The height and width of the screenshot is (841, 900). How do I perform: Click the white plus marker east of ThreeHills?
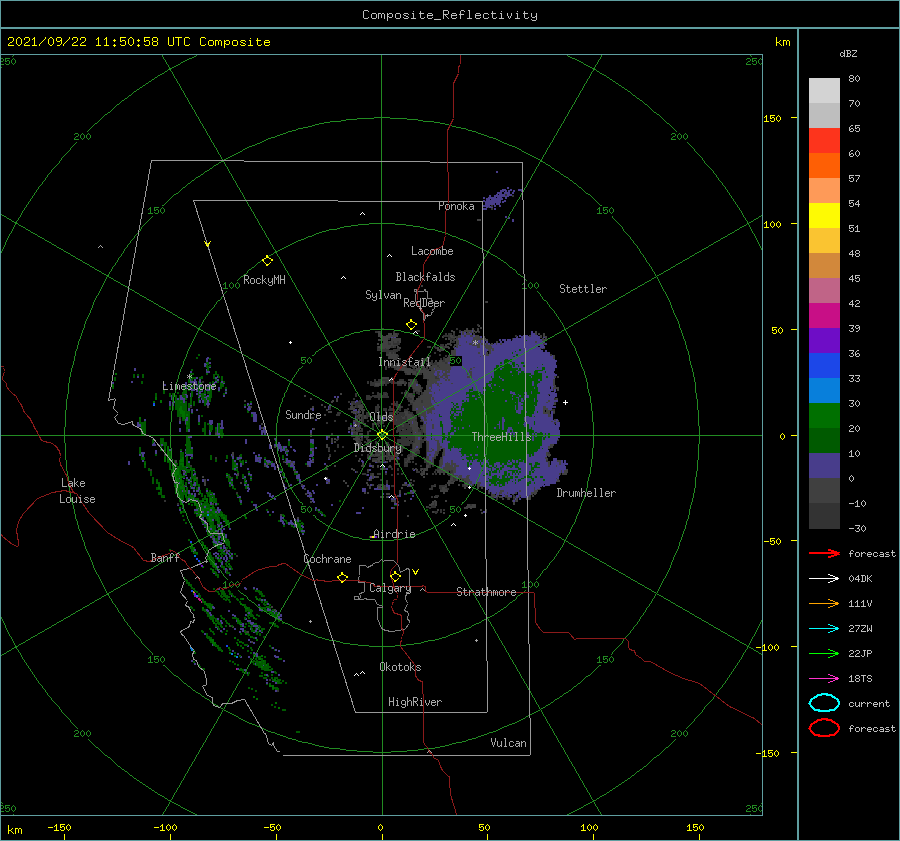coord(565,402)
